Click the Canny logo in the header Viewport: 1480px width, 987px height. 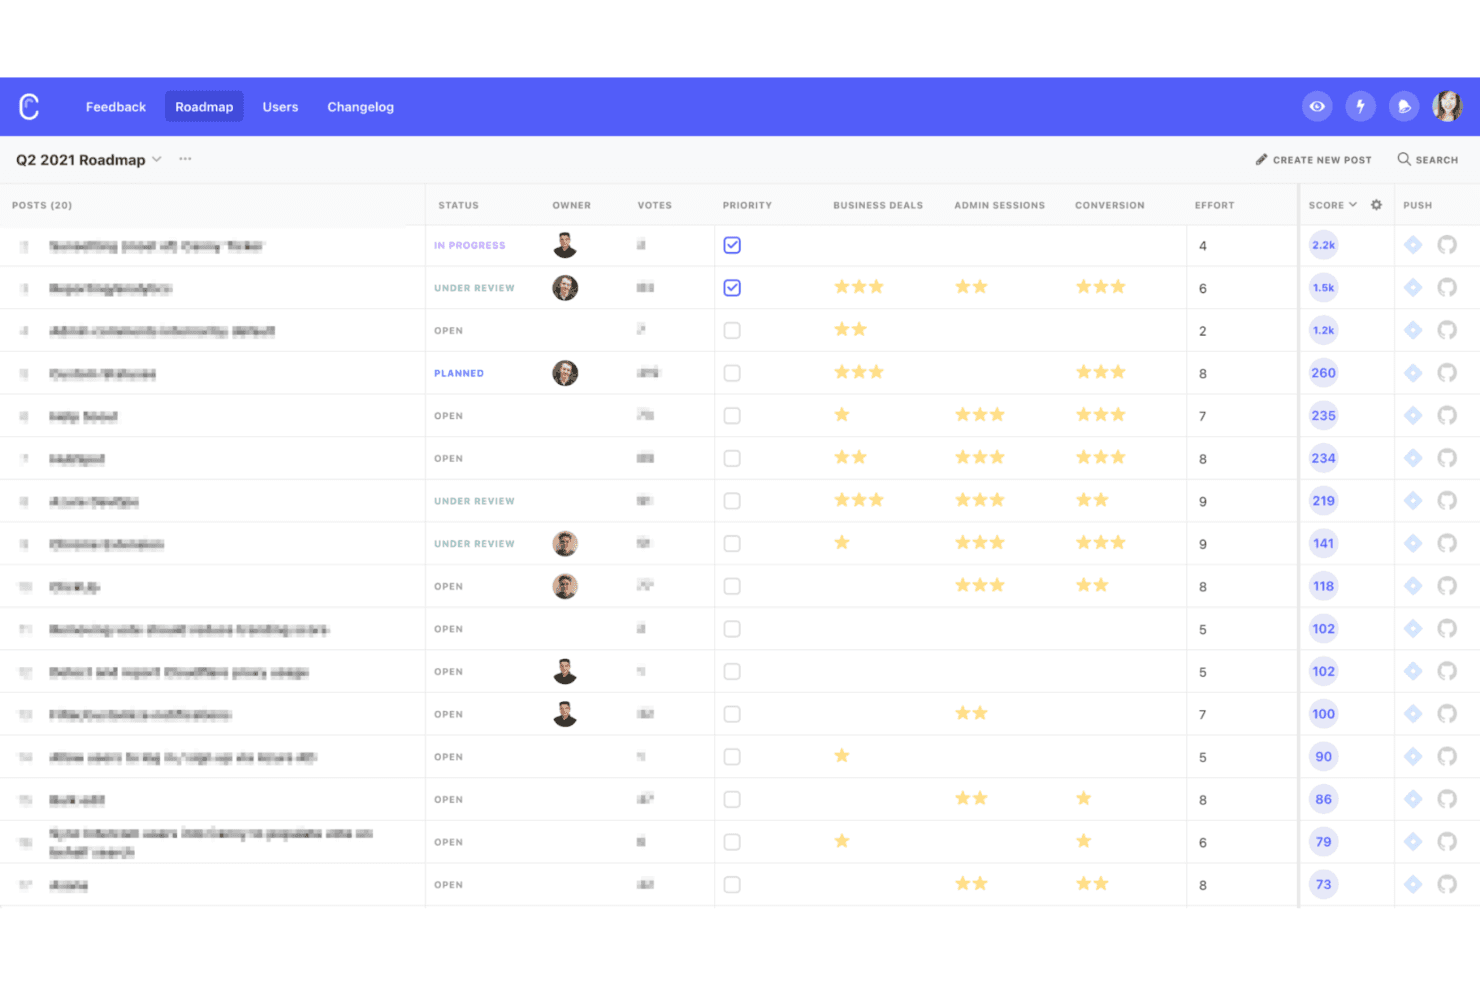point(29,107)
